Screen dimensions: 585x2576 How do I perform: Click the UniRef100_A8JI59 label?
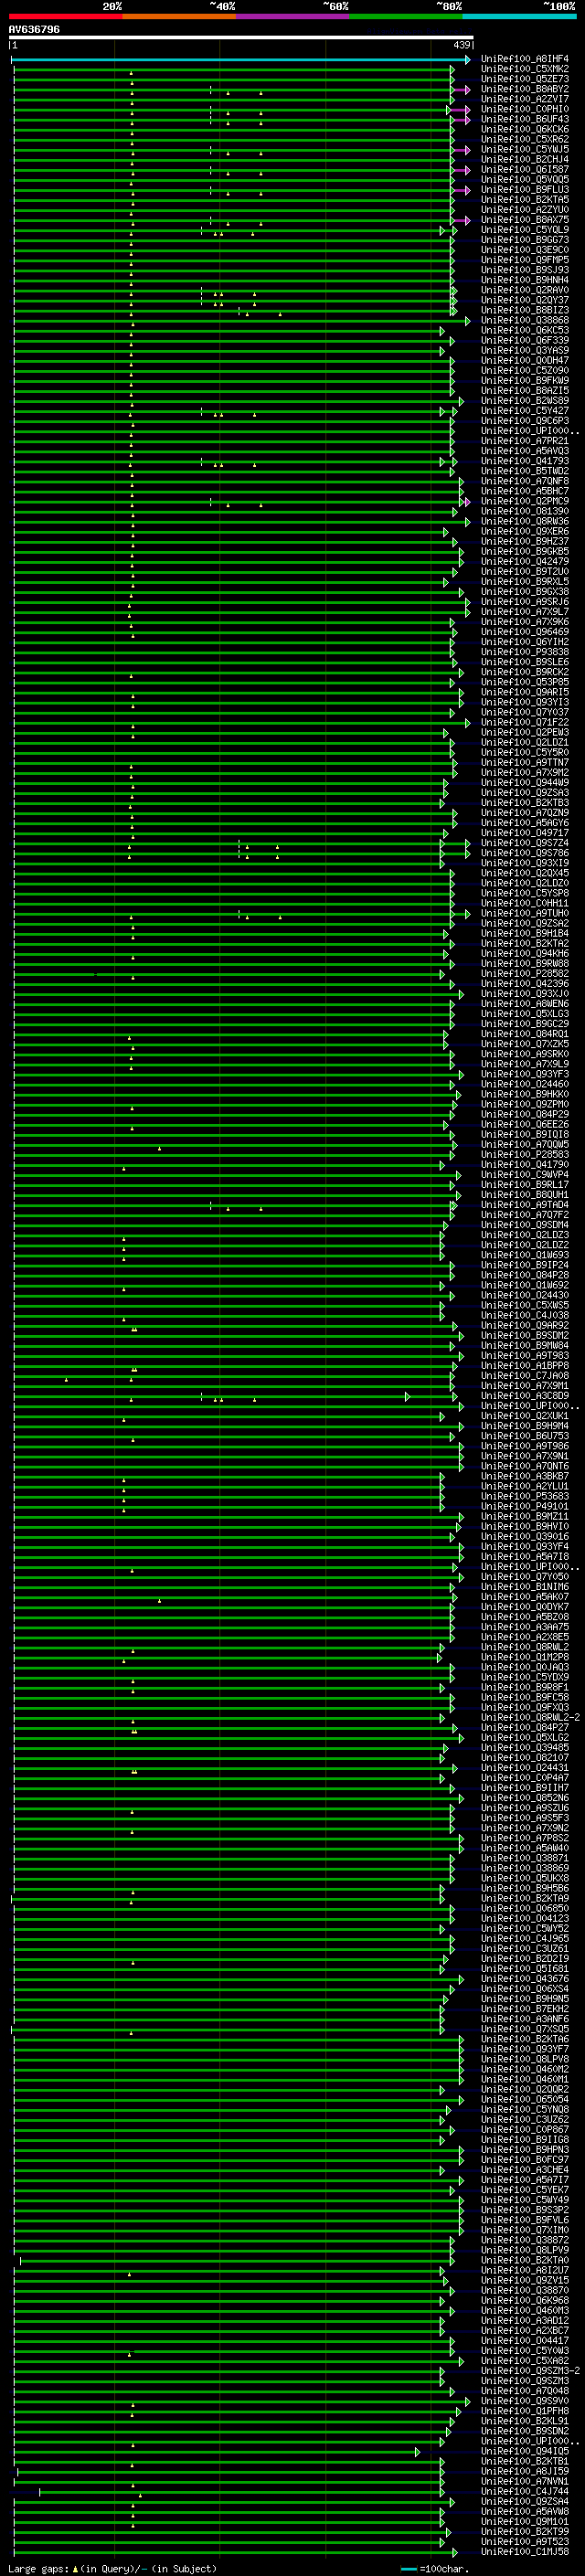[525, 2470]
